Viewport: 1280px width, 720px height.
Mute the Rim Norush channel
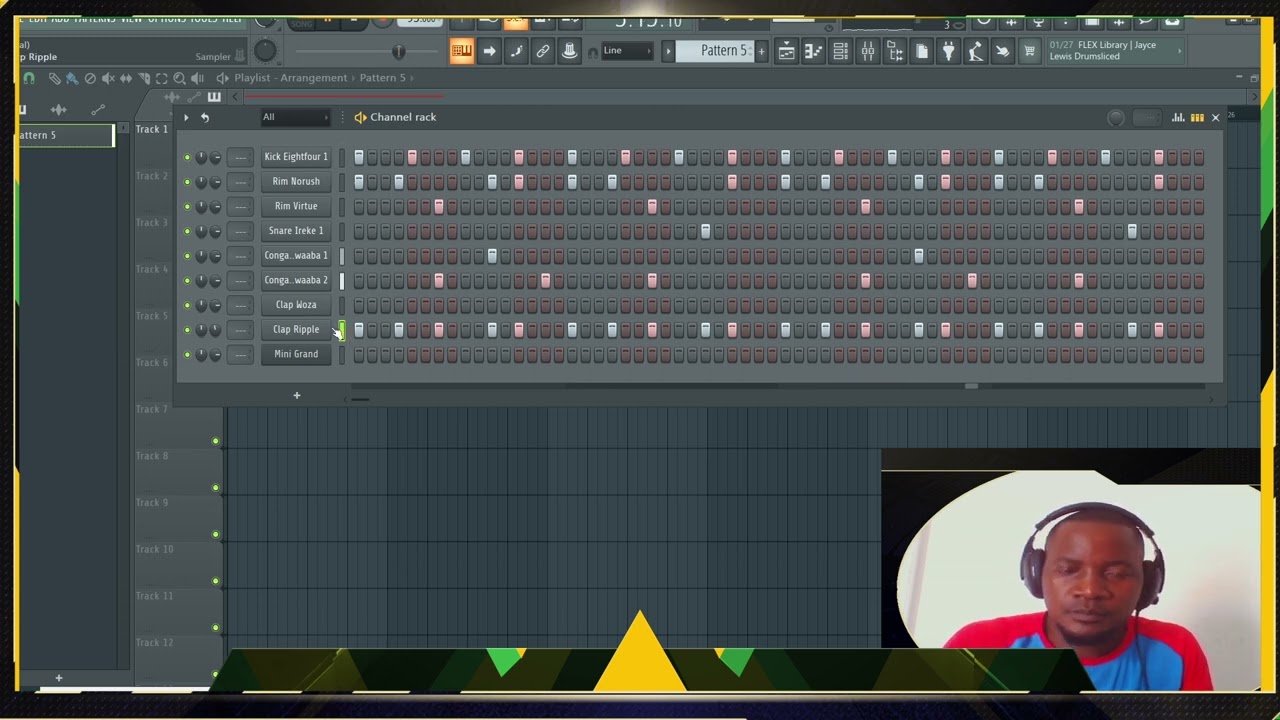point(187,182)
